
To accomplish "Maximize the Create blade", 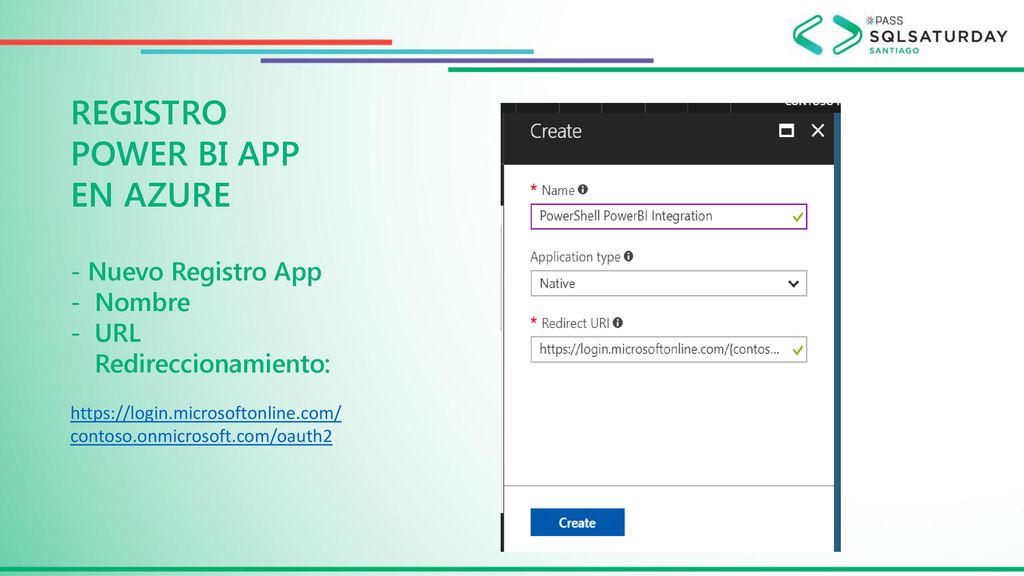I will coord(786,131).
